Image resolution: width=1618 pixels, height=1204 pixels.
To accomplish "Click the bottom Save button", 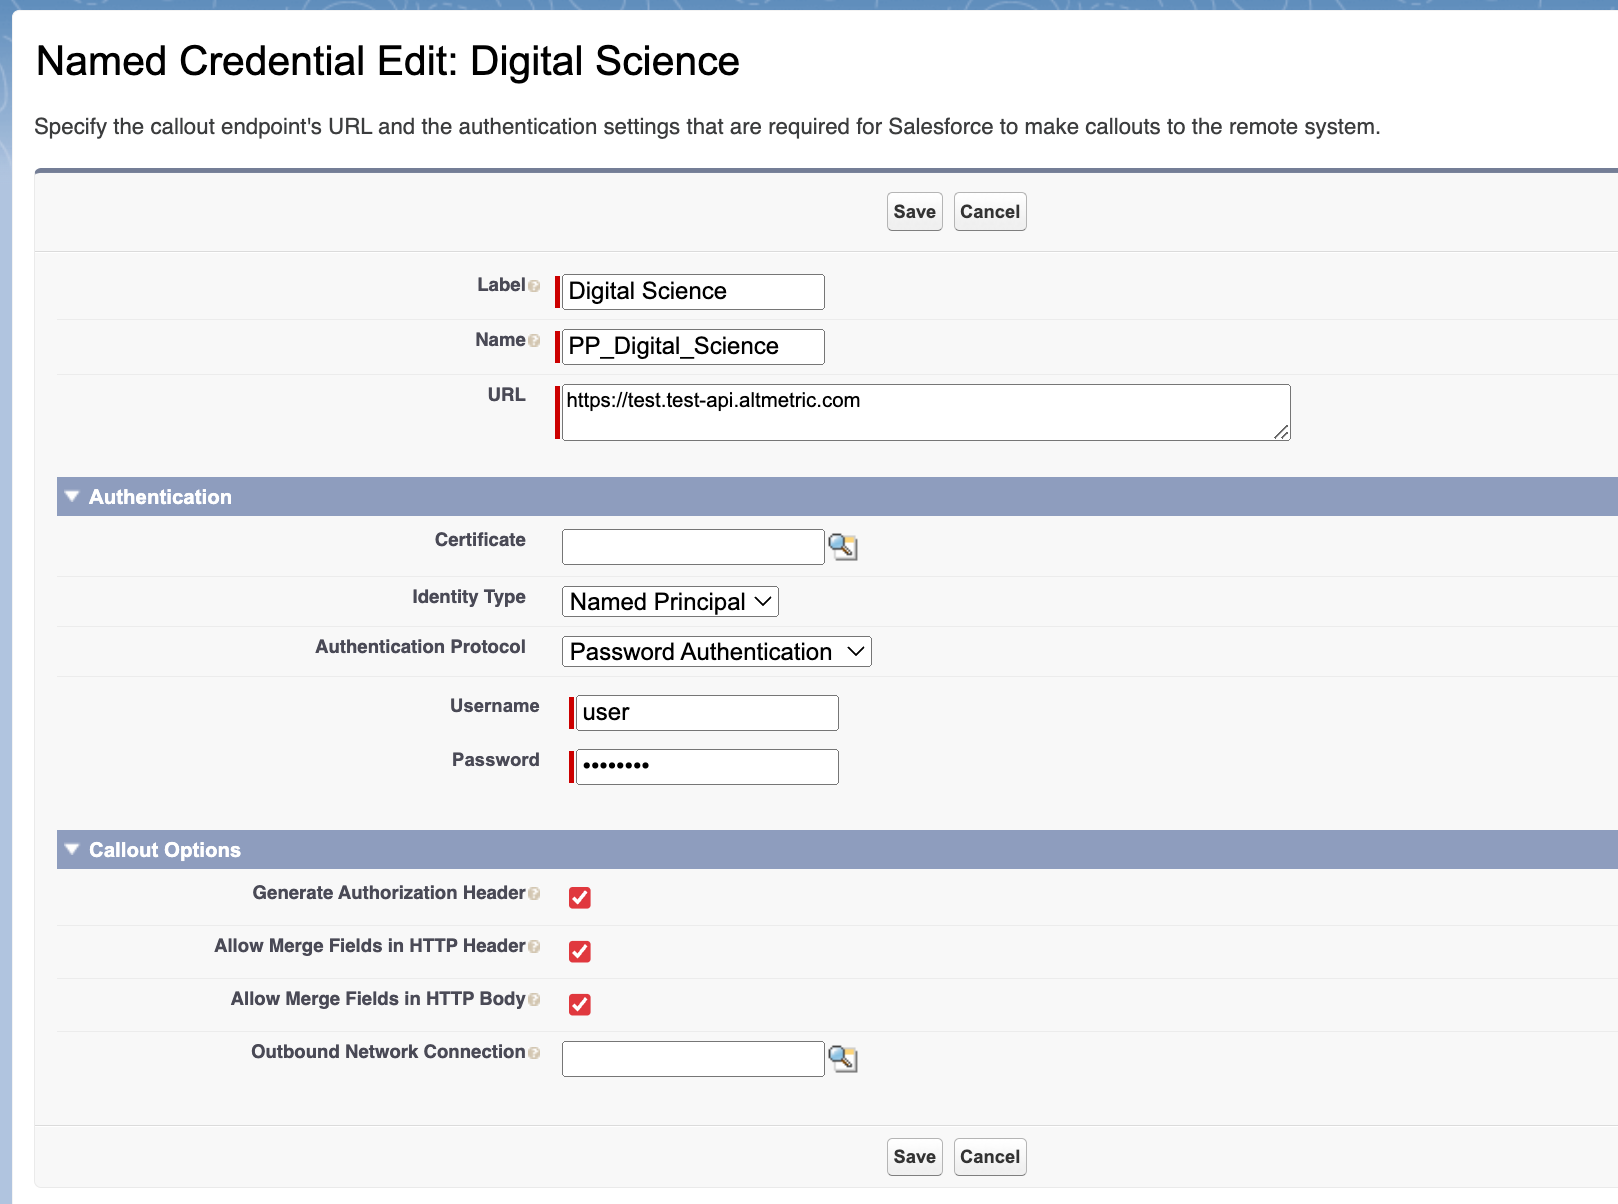I will pos(914,1157).
